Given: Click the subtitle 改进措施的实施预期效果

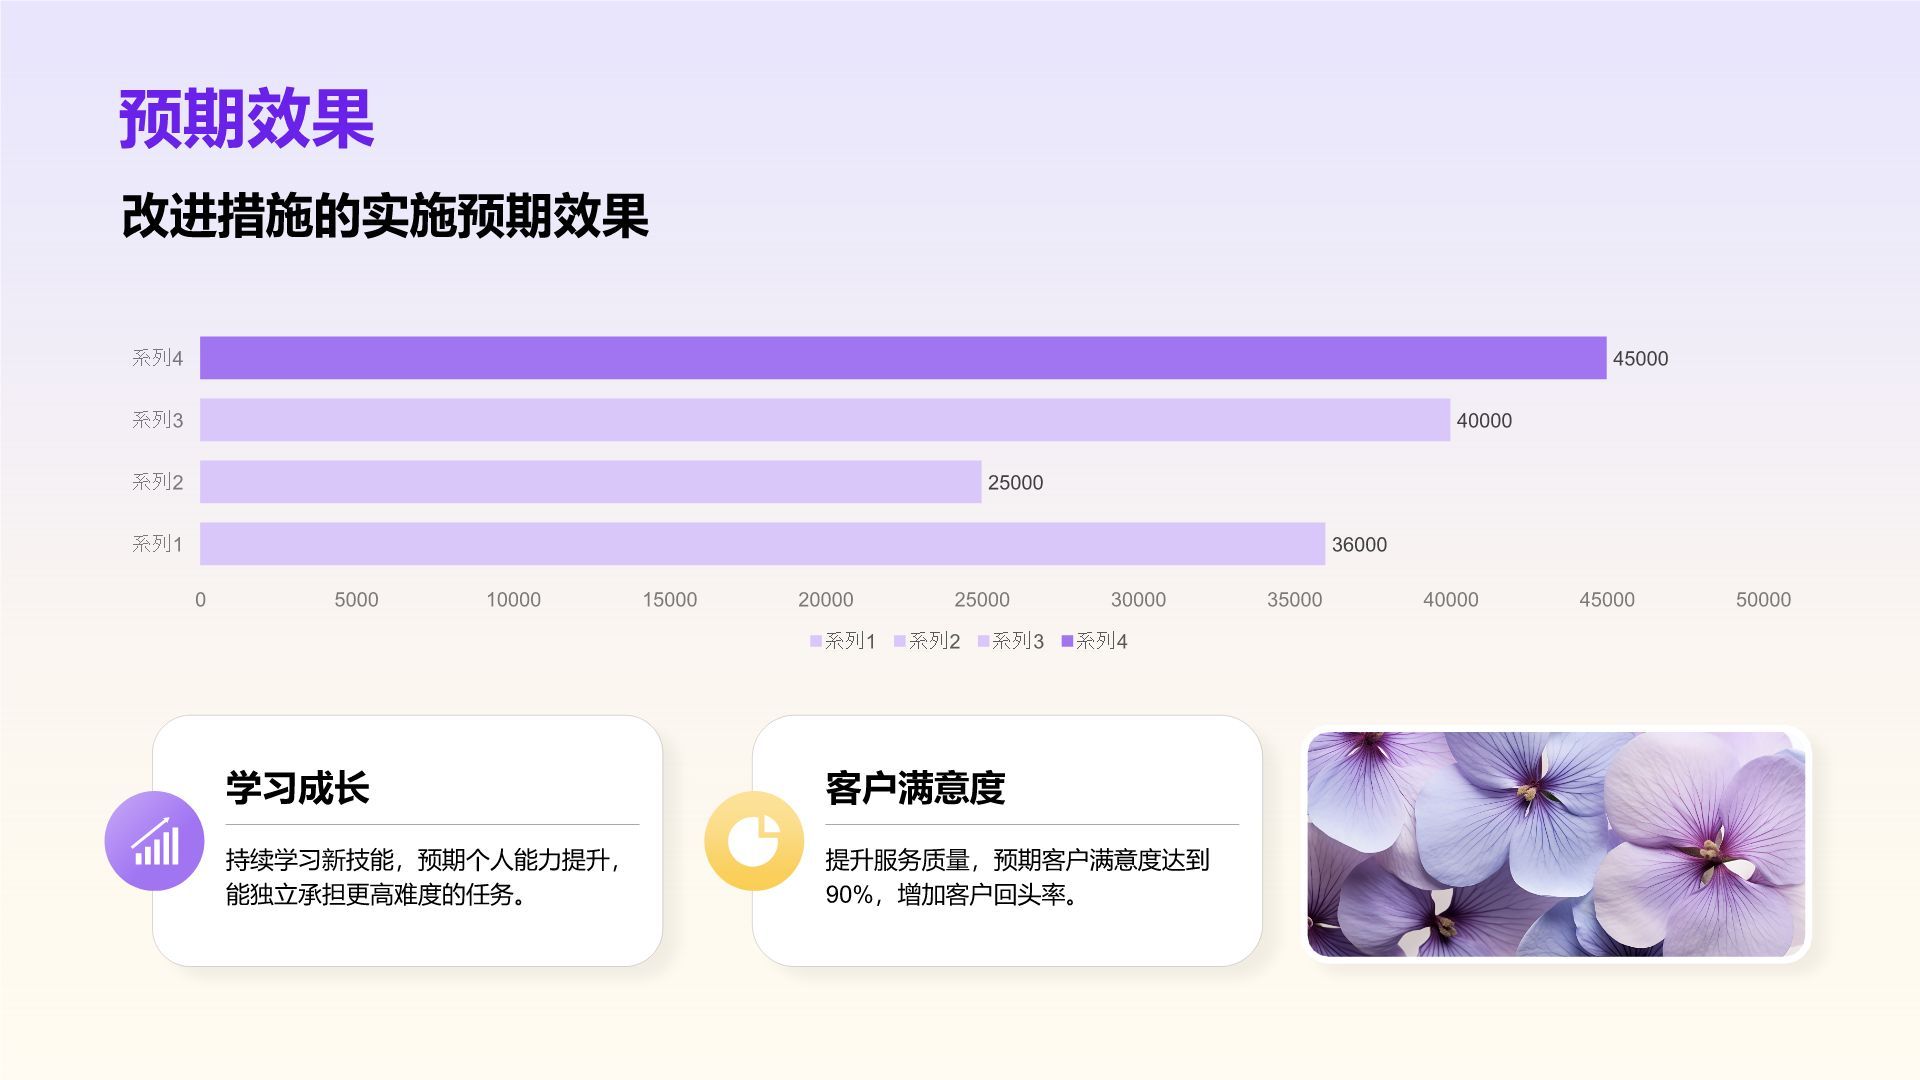Looking at the screenshot, I should coord(385,214).
